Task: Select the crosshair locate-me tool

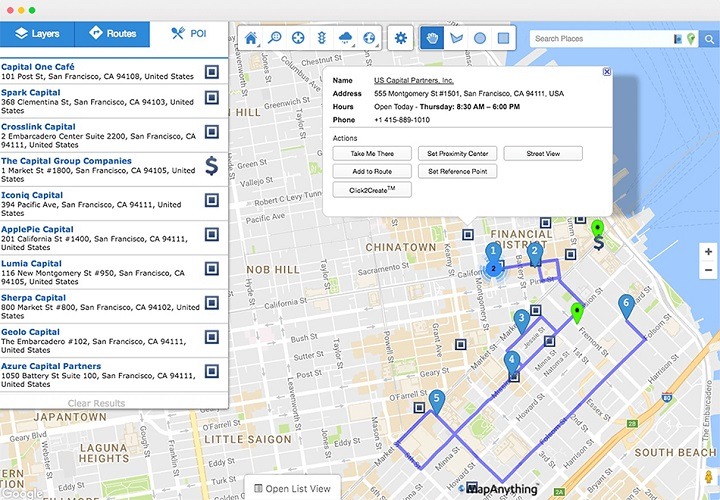Action: (298, 38)
